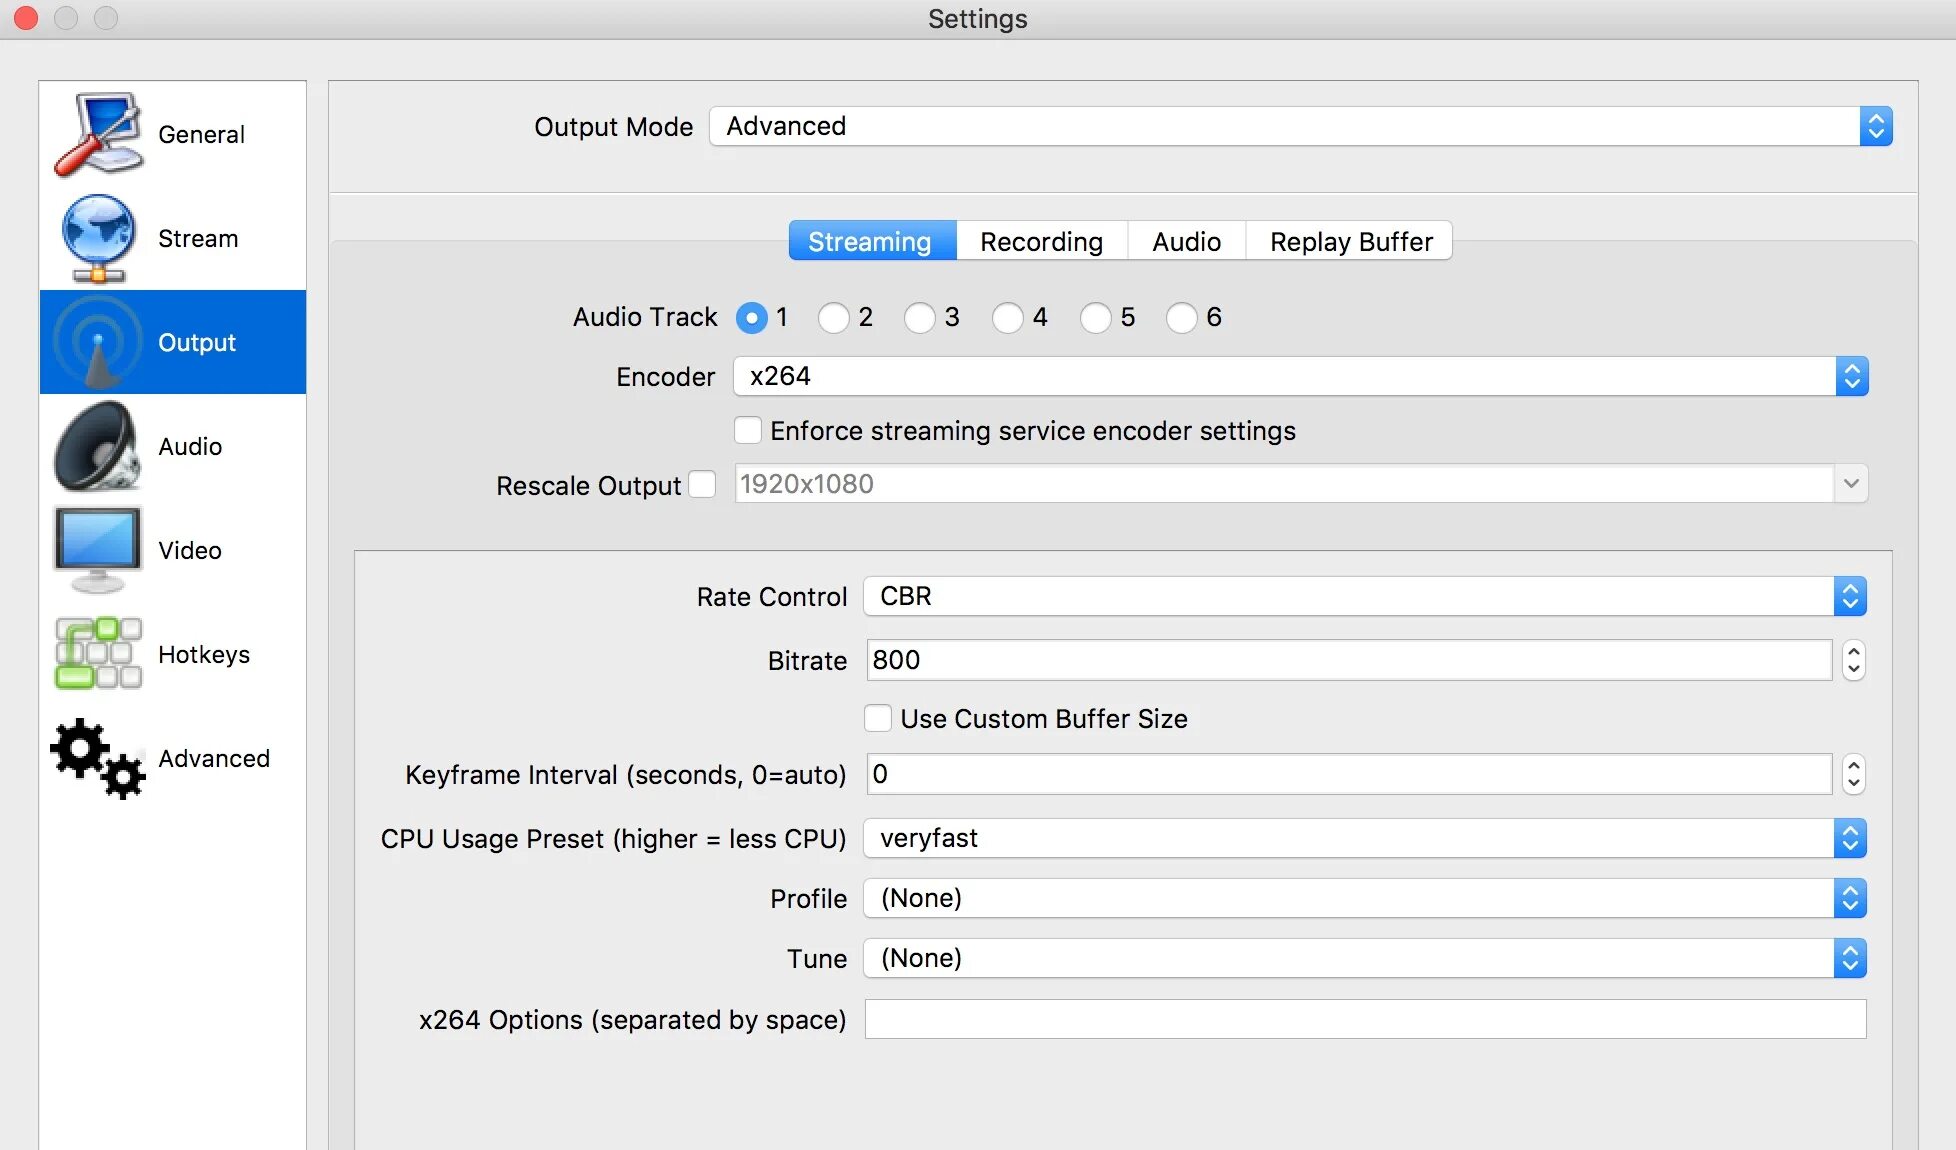Click the General settings icon
The height and width of the screenshot is (1150, 1956).
coord(97,133)
